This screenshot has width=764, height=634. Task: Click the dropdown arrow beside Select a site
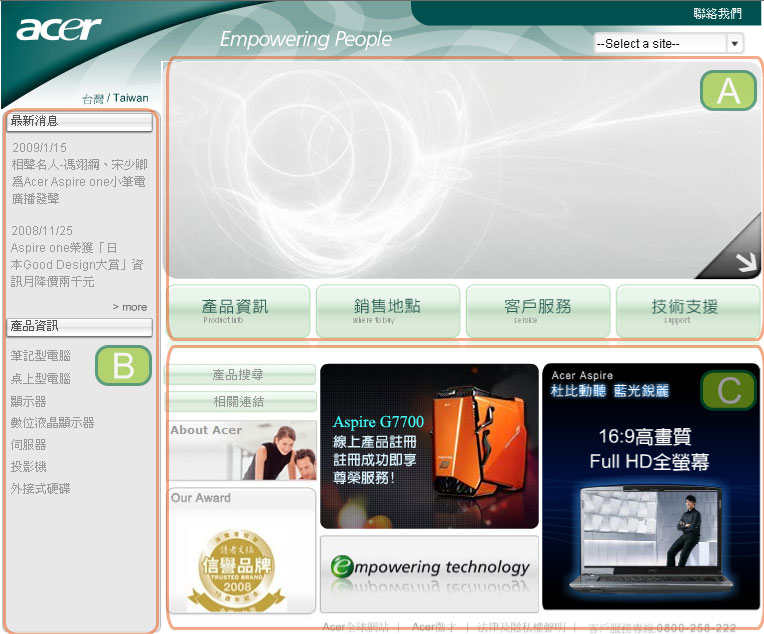734,43
